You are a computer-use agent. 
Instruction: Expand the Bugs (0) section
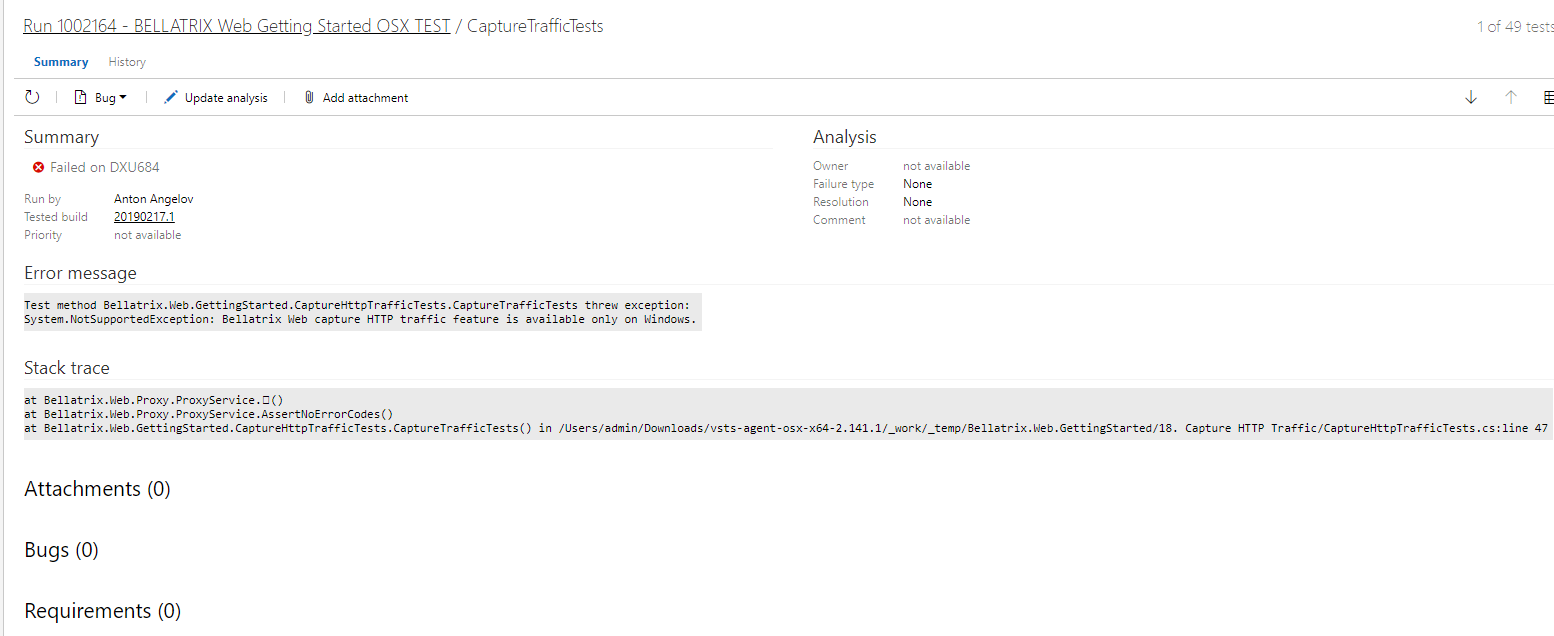(61, 550)
